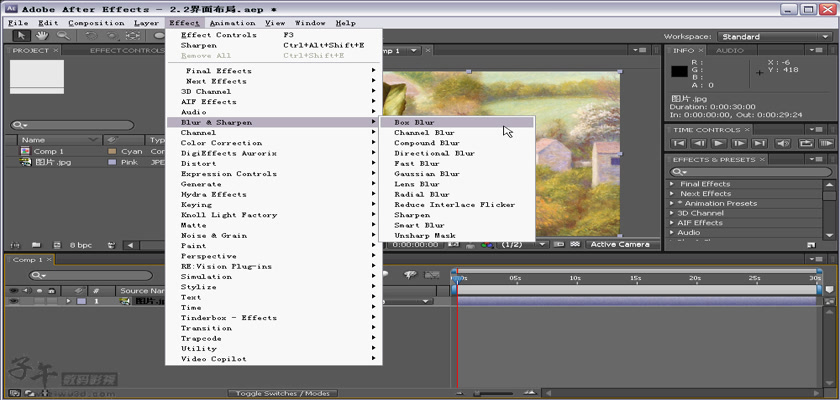Viewport: 840px width, 400px height.
Task: Toggle audio mute in Time Controls
Action: (x=783, y=143)
